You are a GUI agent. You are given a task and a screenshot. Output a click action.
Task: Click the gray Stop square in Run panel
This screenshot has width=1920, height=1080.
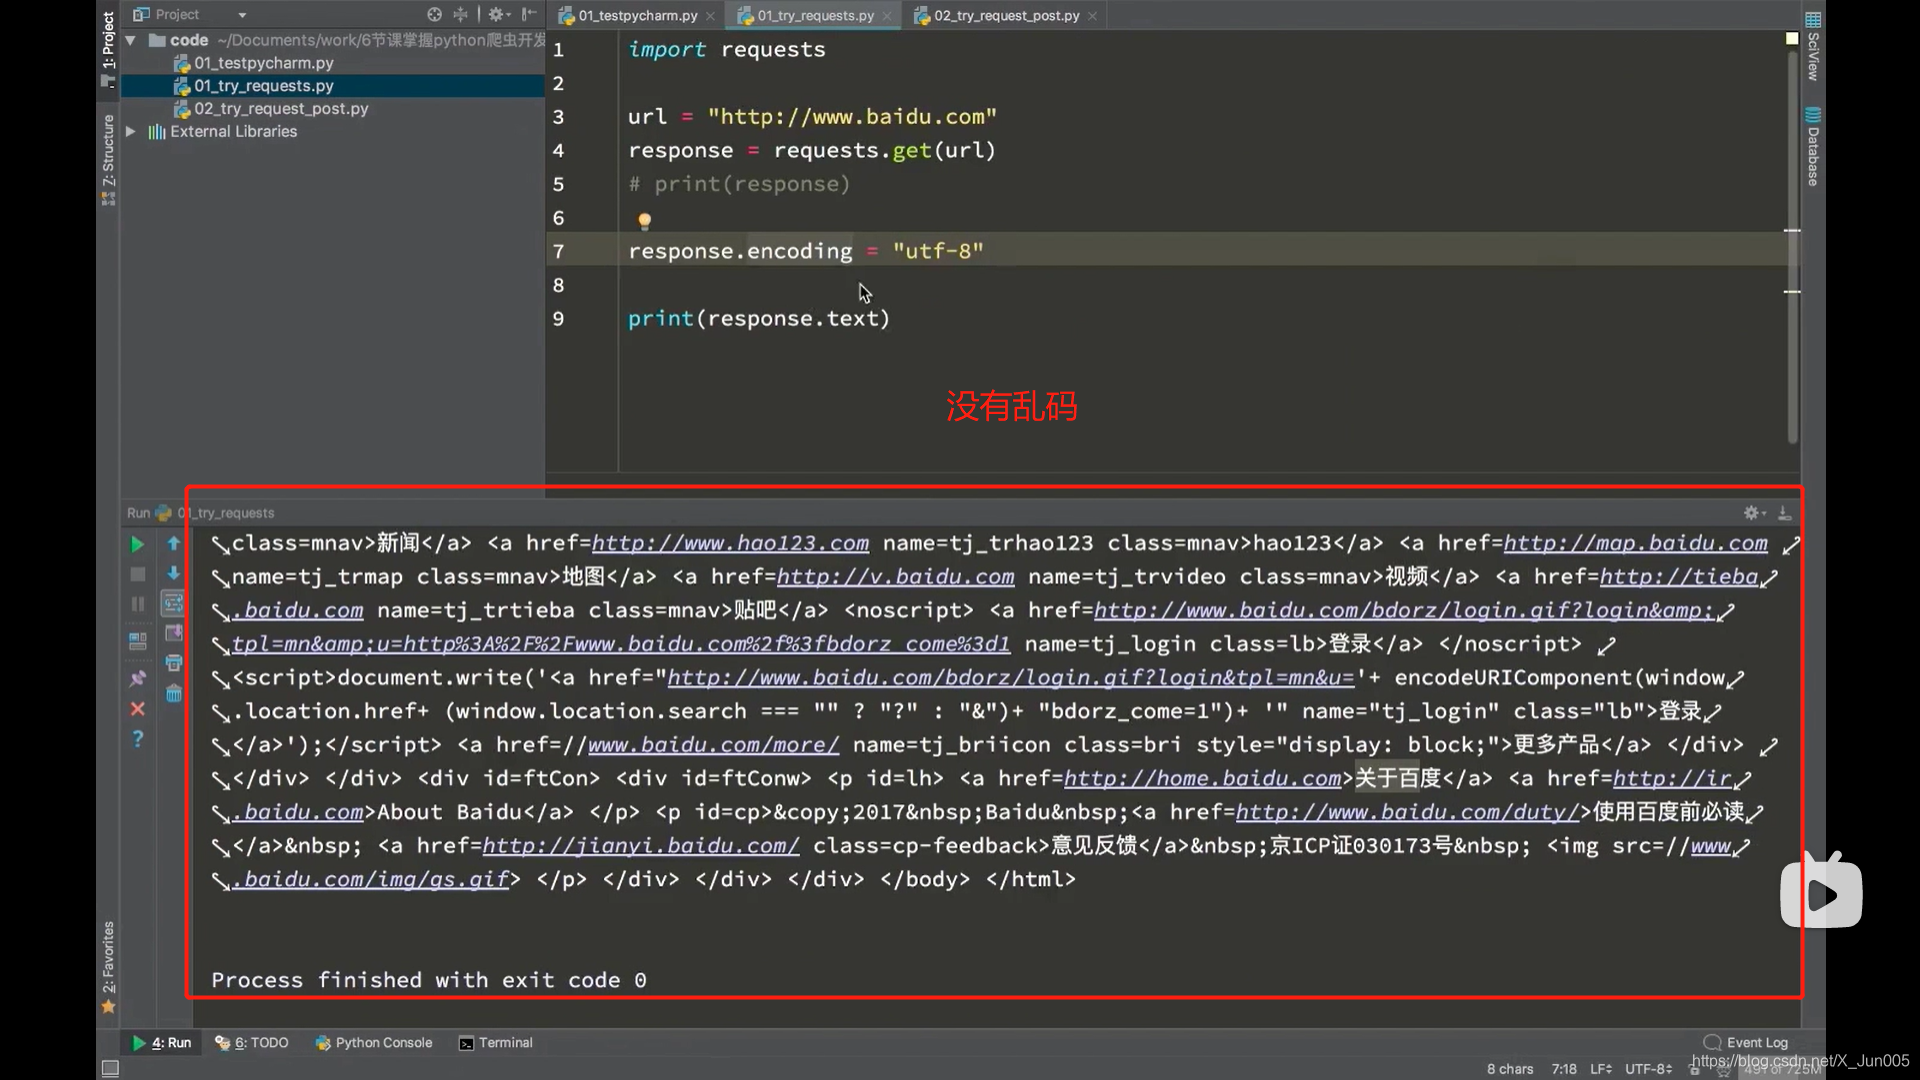coord(137,574)
